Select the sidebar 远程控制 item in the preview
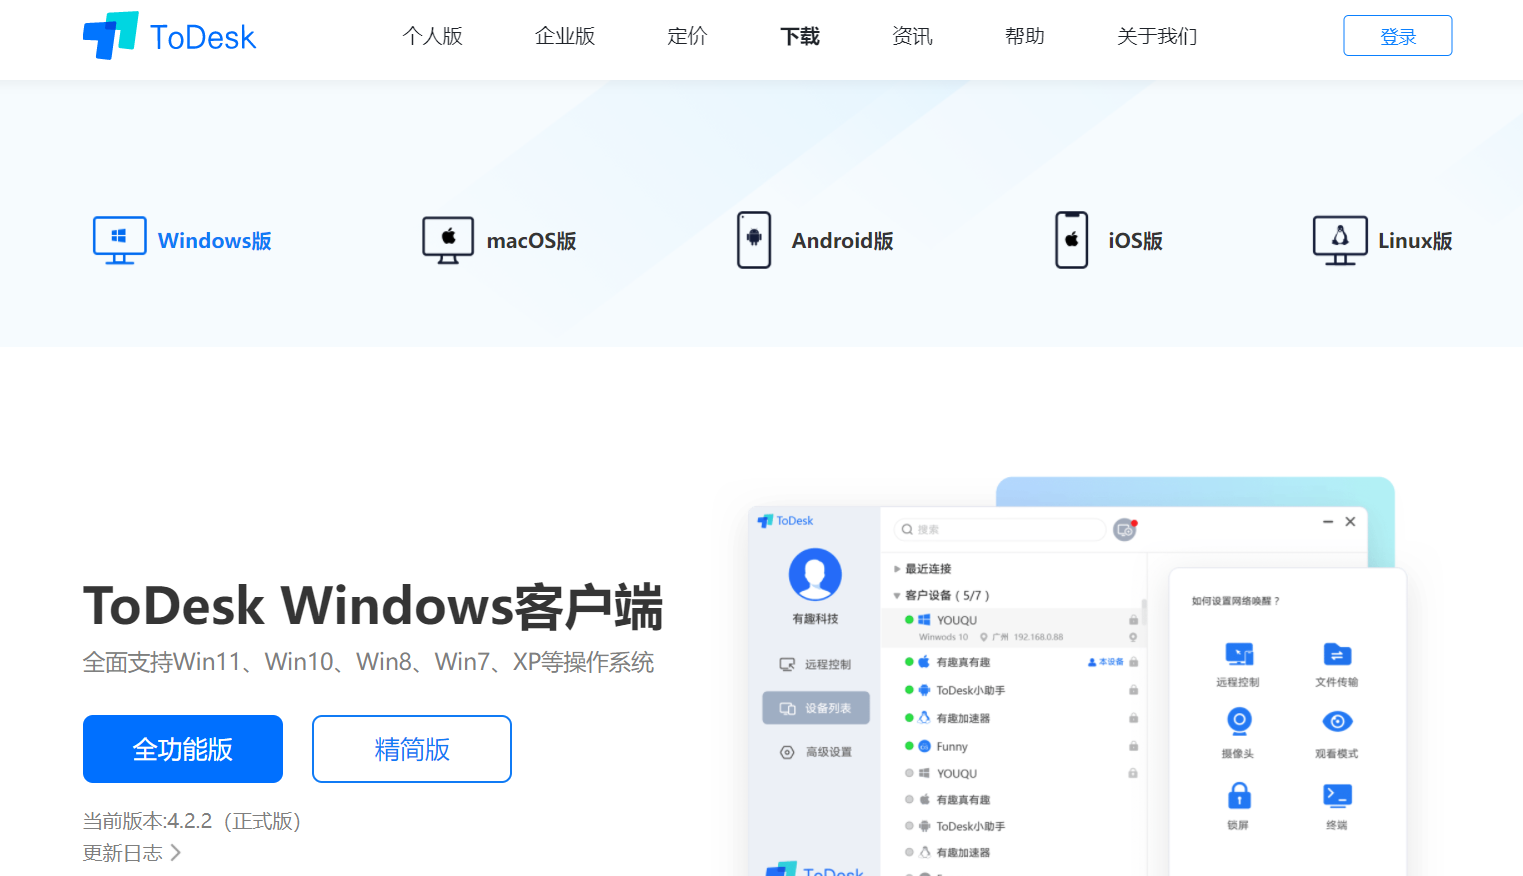Screen dimensions: 1523x876 815,664
